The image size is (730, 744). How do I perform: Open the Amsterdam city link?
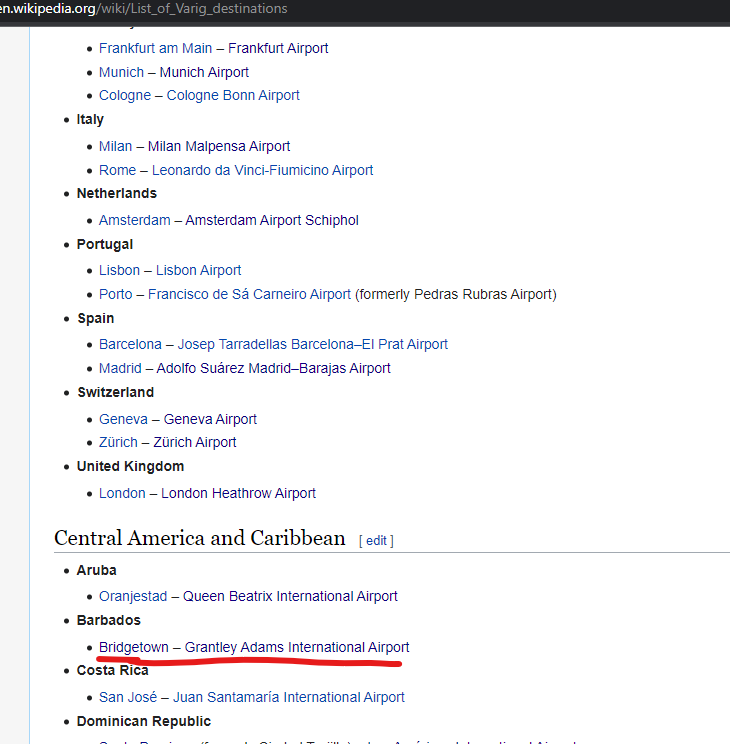pos(134,221)
